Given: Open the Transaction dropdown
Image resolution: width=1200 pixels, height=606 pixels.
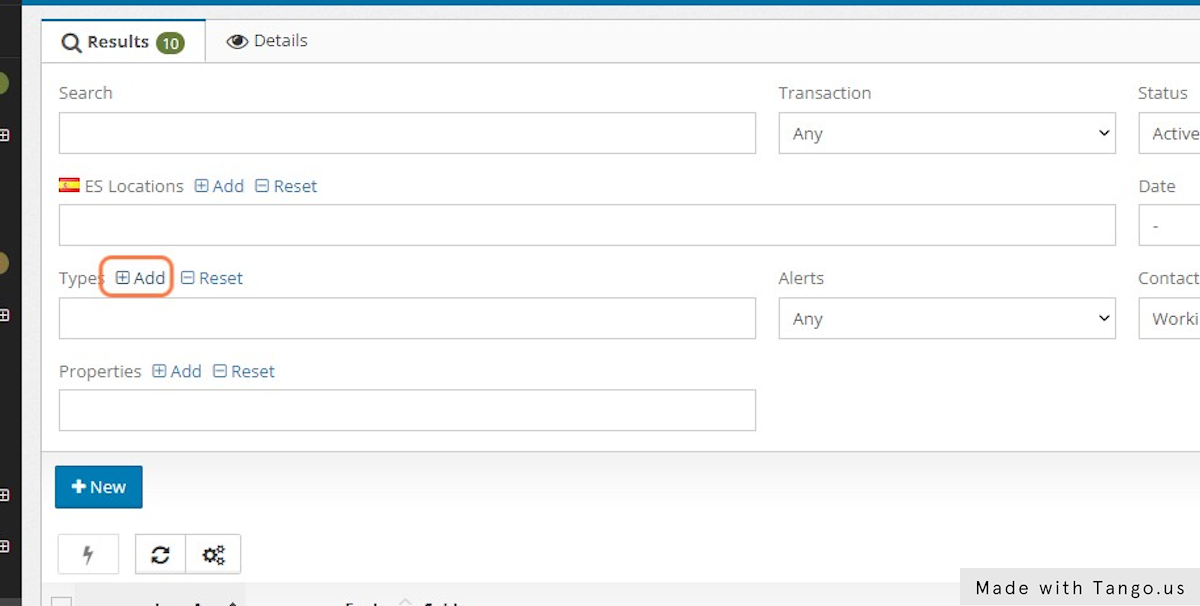Looking at the screenshot, I should [x=946, y=133].
